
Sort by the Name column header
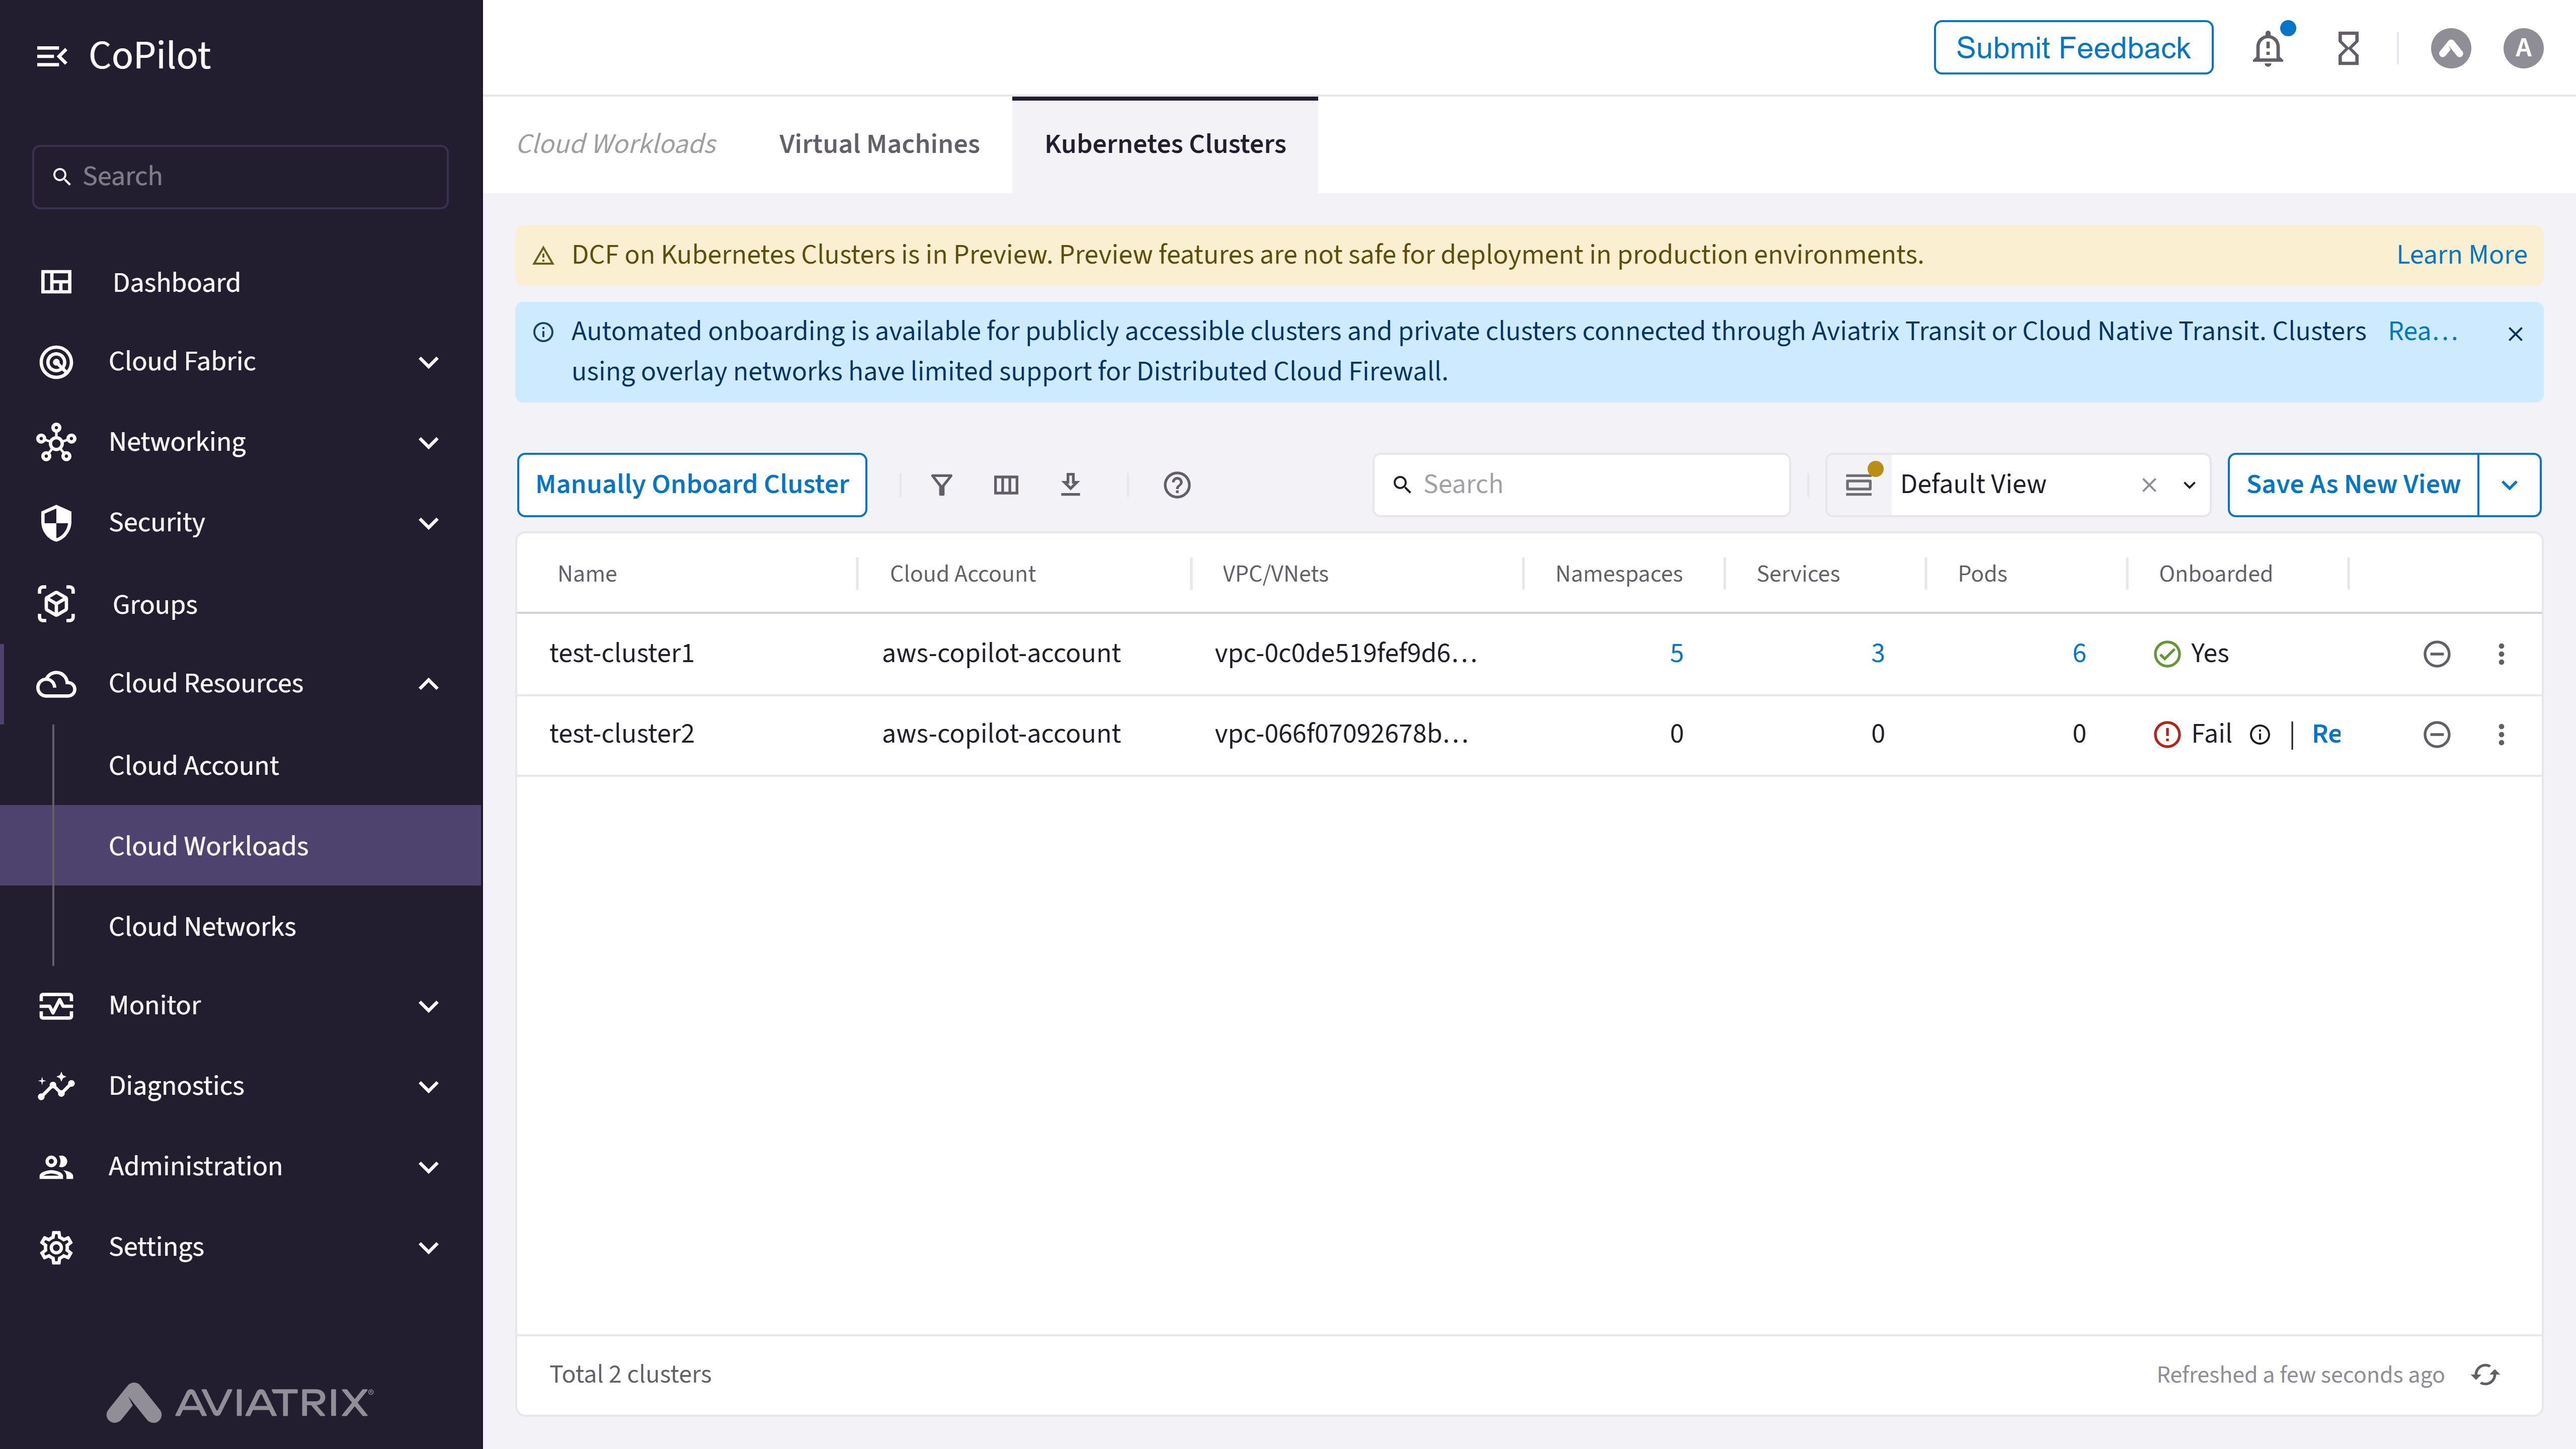587,574
